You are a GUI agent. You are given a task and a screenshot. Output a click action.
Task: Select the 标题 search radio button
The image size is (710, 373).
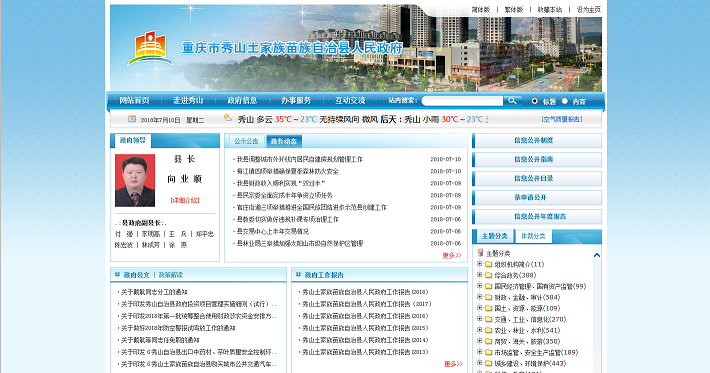pyautogui.click(x=535, y=101)
